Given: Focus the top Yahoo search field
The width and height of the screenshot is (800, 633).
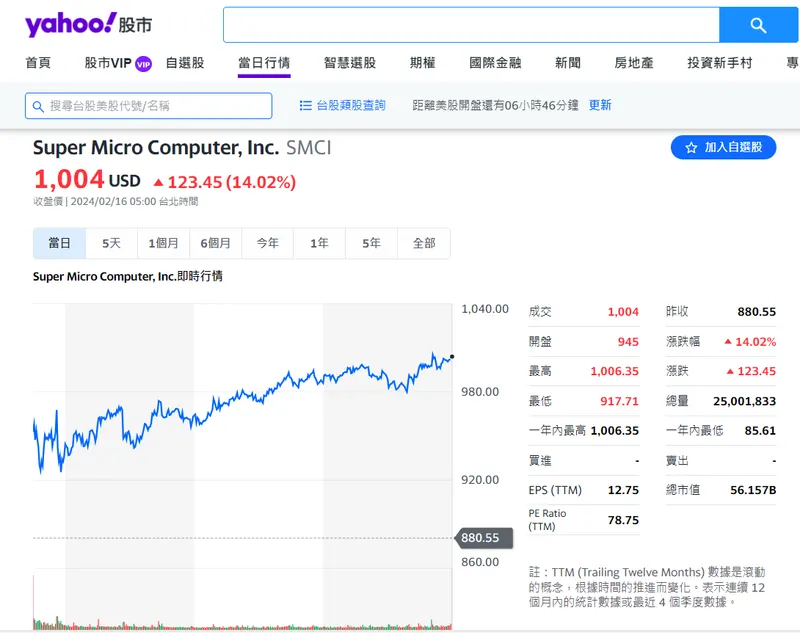Looking at the screenshot, I should [470, 25].
